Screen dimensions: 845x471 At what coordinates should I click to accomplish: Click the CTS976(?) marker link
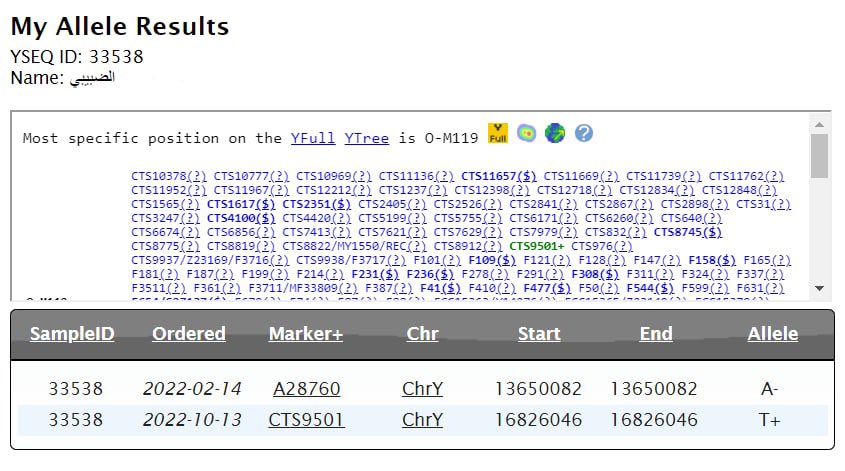tap(602, 246)
